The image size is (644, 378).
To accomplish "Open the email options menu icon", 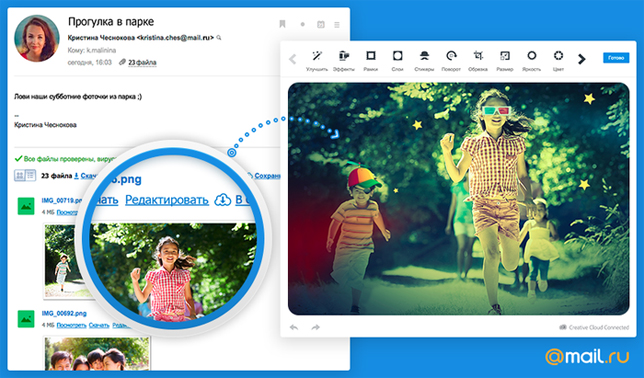I will [x=337, y=25].
